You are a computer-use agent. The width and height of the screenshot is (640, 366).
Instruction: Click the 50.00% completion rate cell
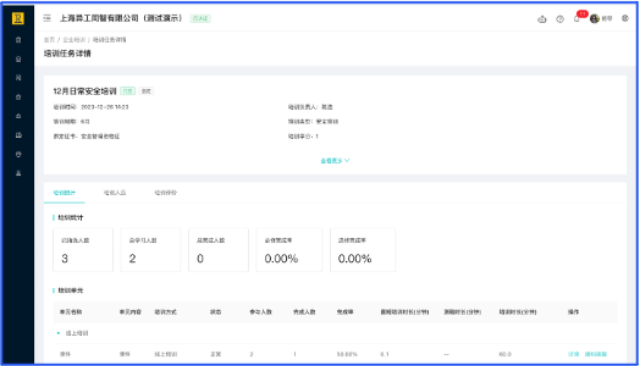[347, 354]
